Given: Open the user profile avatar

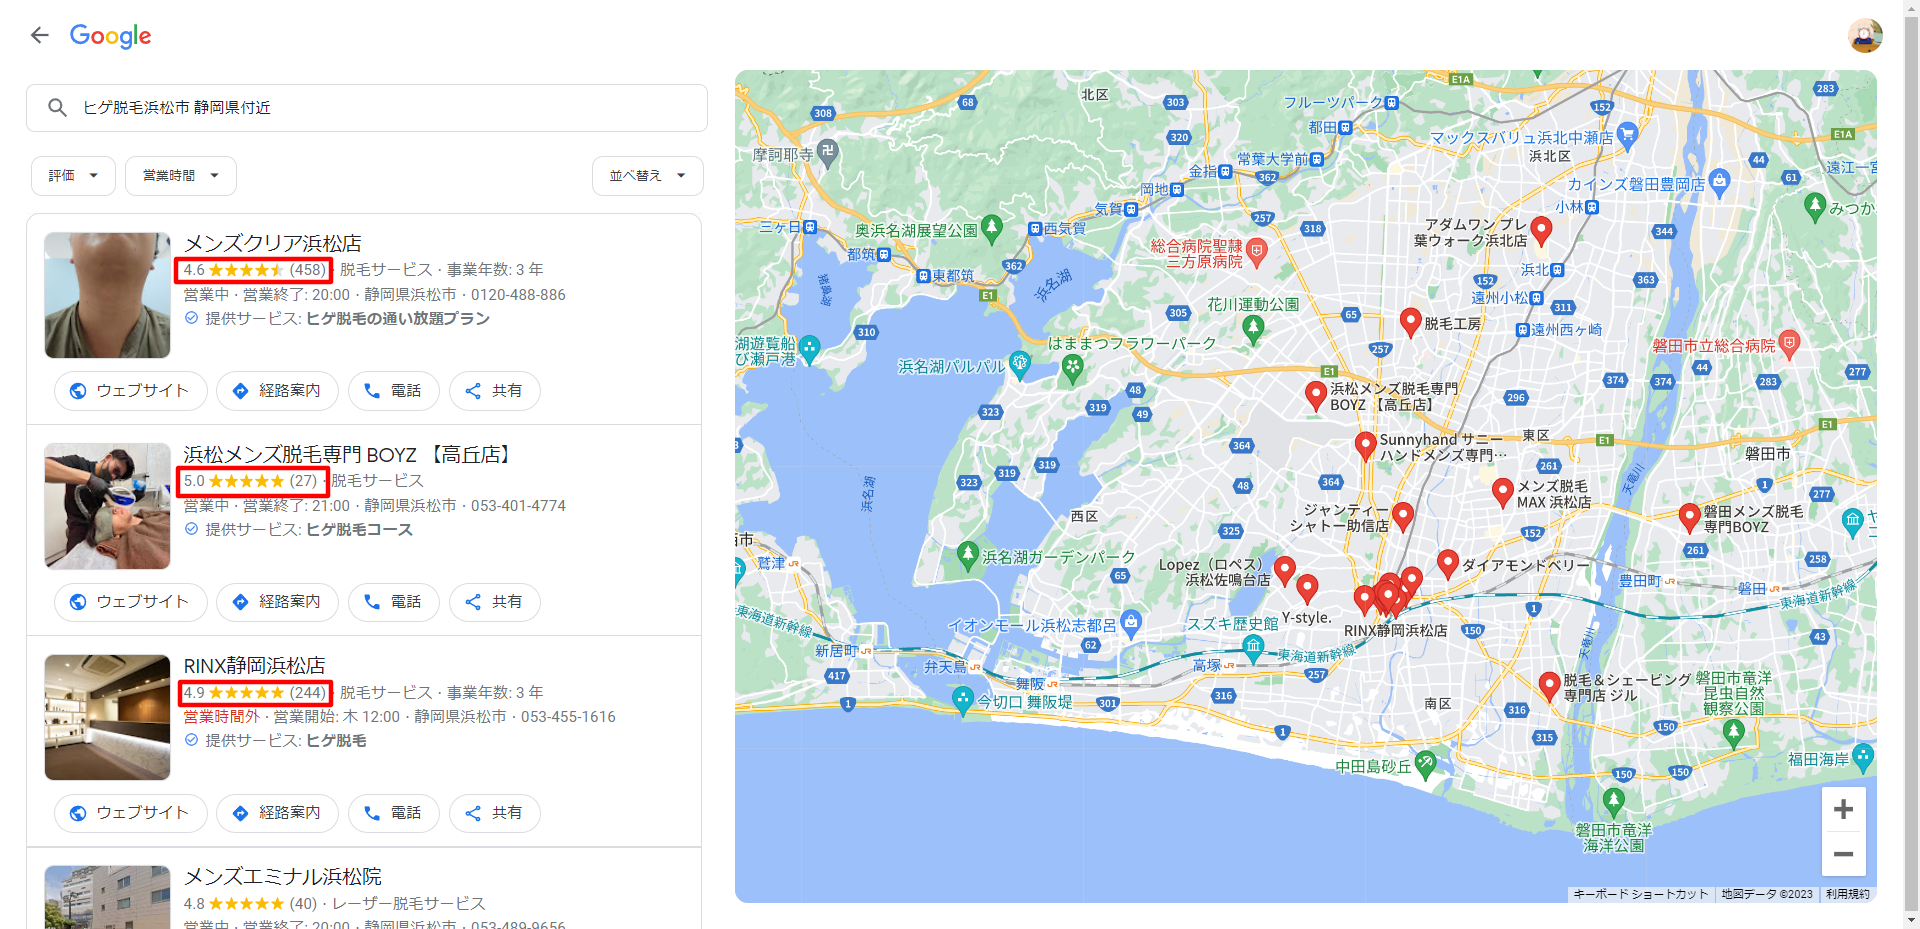Looking at the screenshot, I should [1864, 36].
